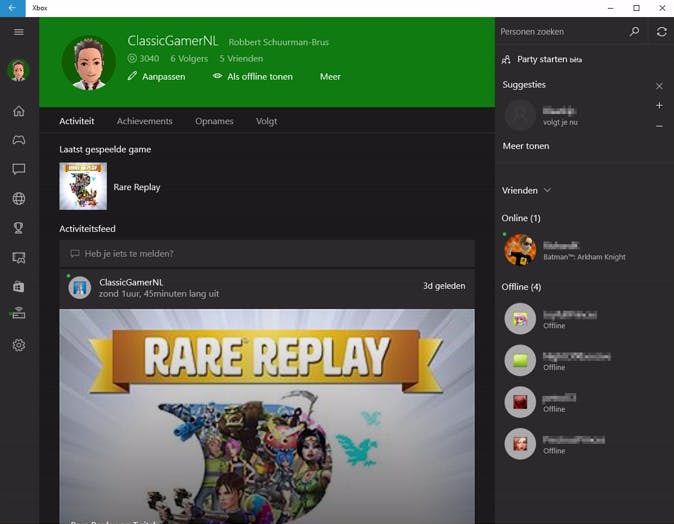Image resolution: width=674 pixels, height=524 pixels.
Task: Click the back arrow in the title bar
Action: click(x=12, y=8)
